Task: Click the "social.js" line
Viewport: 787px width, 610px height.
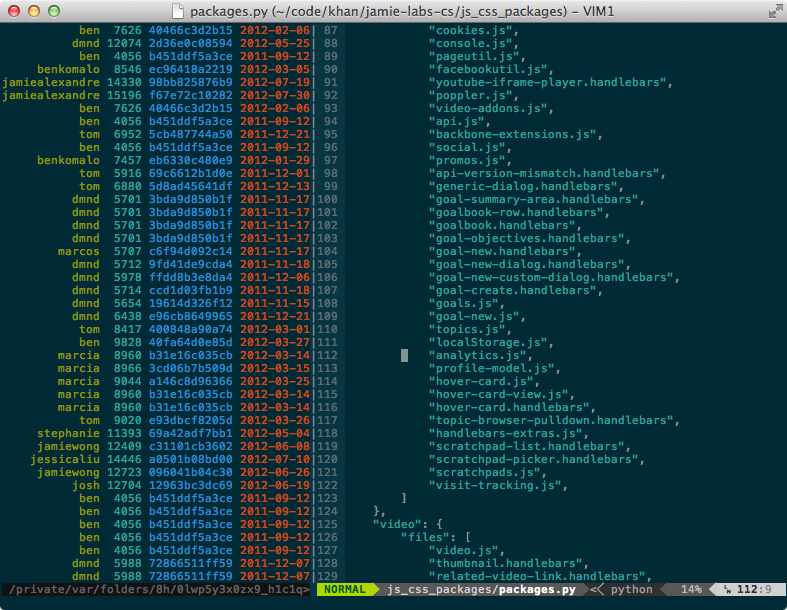Action: [470, 148]
